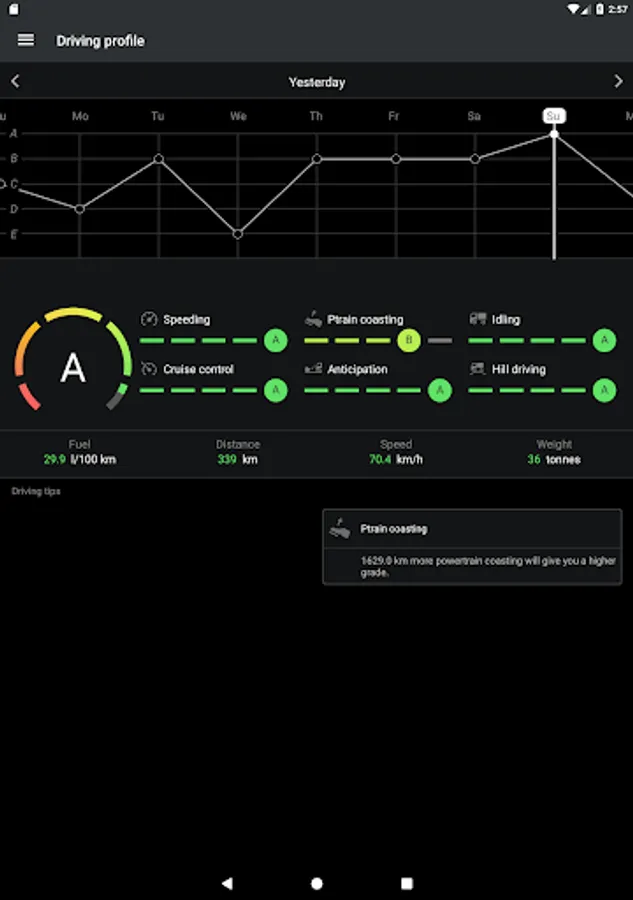Viewport: 633px width, 900px height.
Task: Tap the Wi-Fi status icon
Action: point(573,9)
